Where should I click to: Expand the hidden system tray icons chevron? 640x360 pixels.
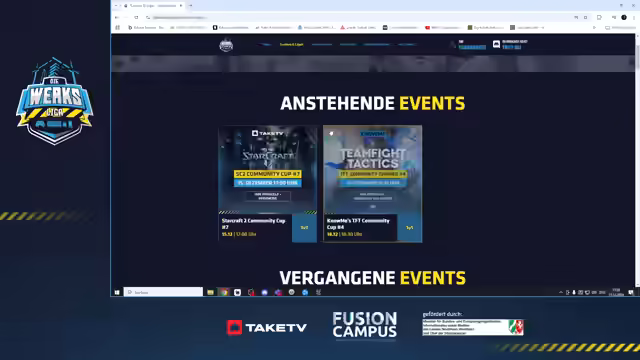tap(561, 292)
